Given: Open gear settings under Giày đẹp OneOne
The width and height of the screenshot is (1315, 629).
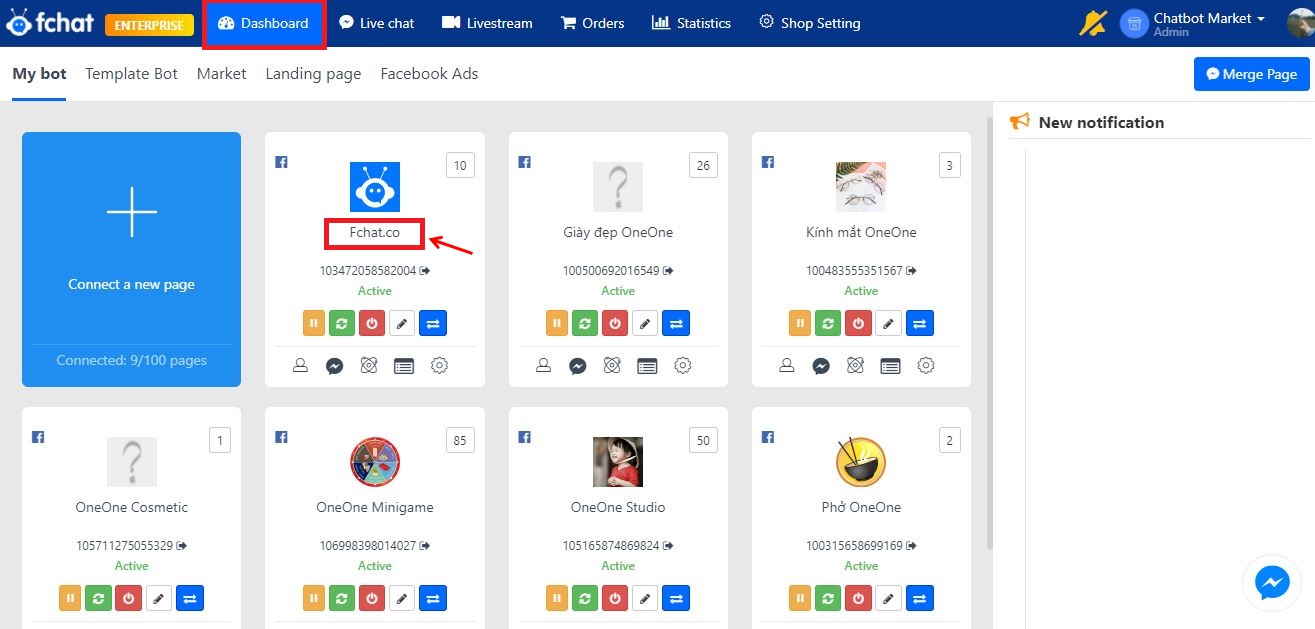Looking at the screenshot, I should [x=682, y=366].
